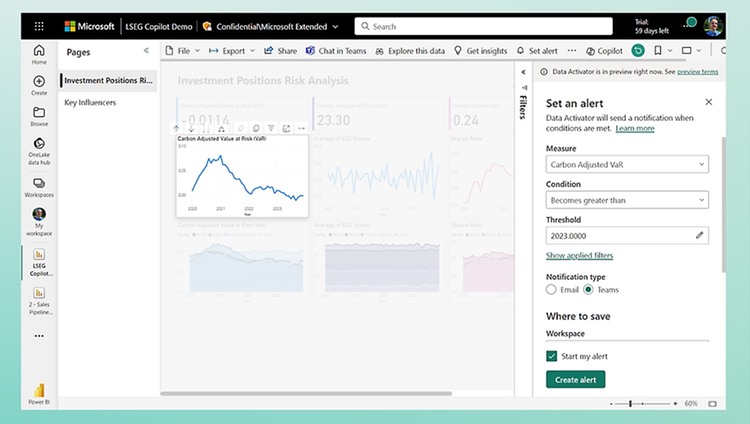Open more options on the VaR visual
Screen dimensions: 750x424
[x=301, y=128]
